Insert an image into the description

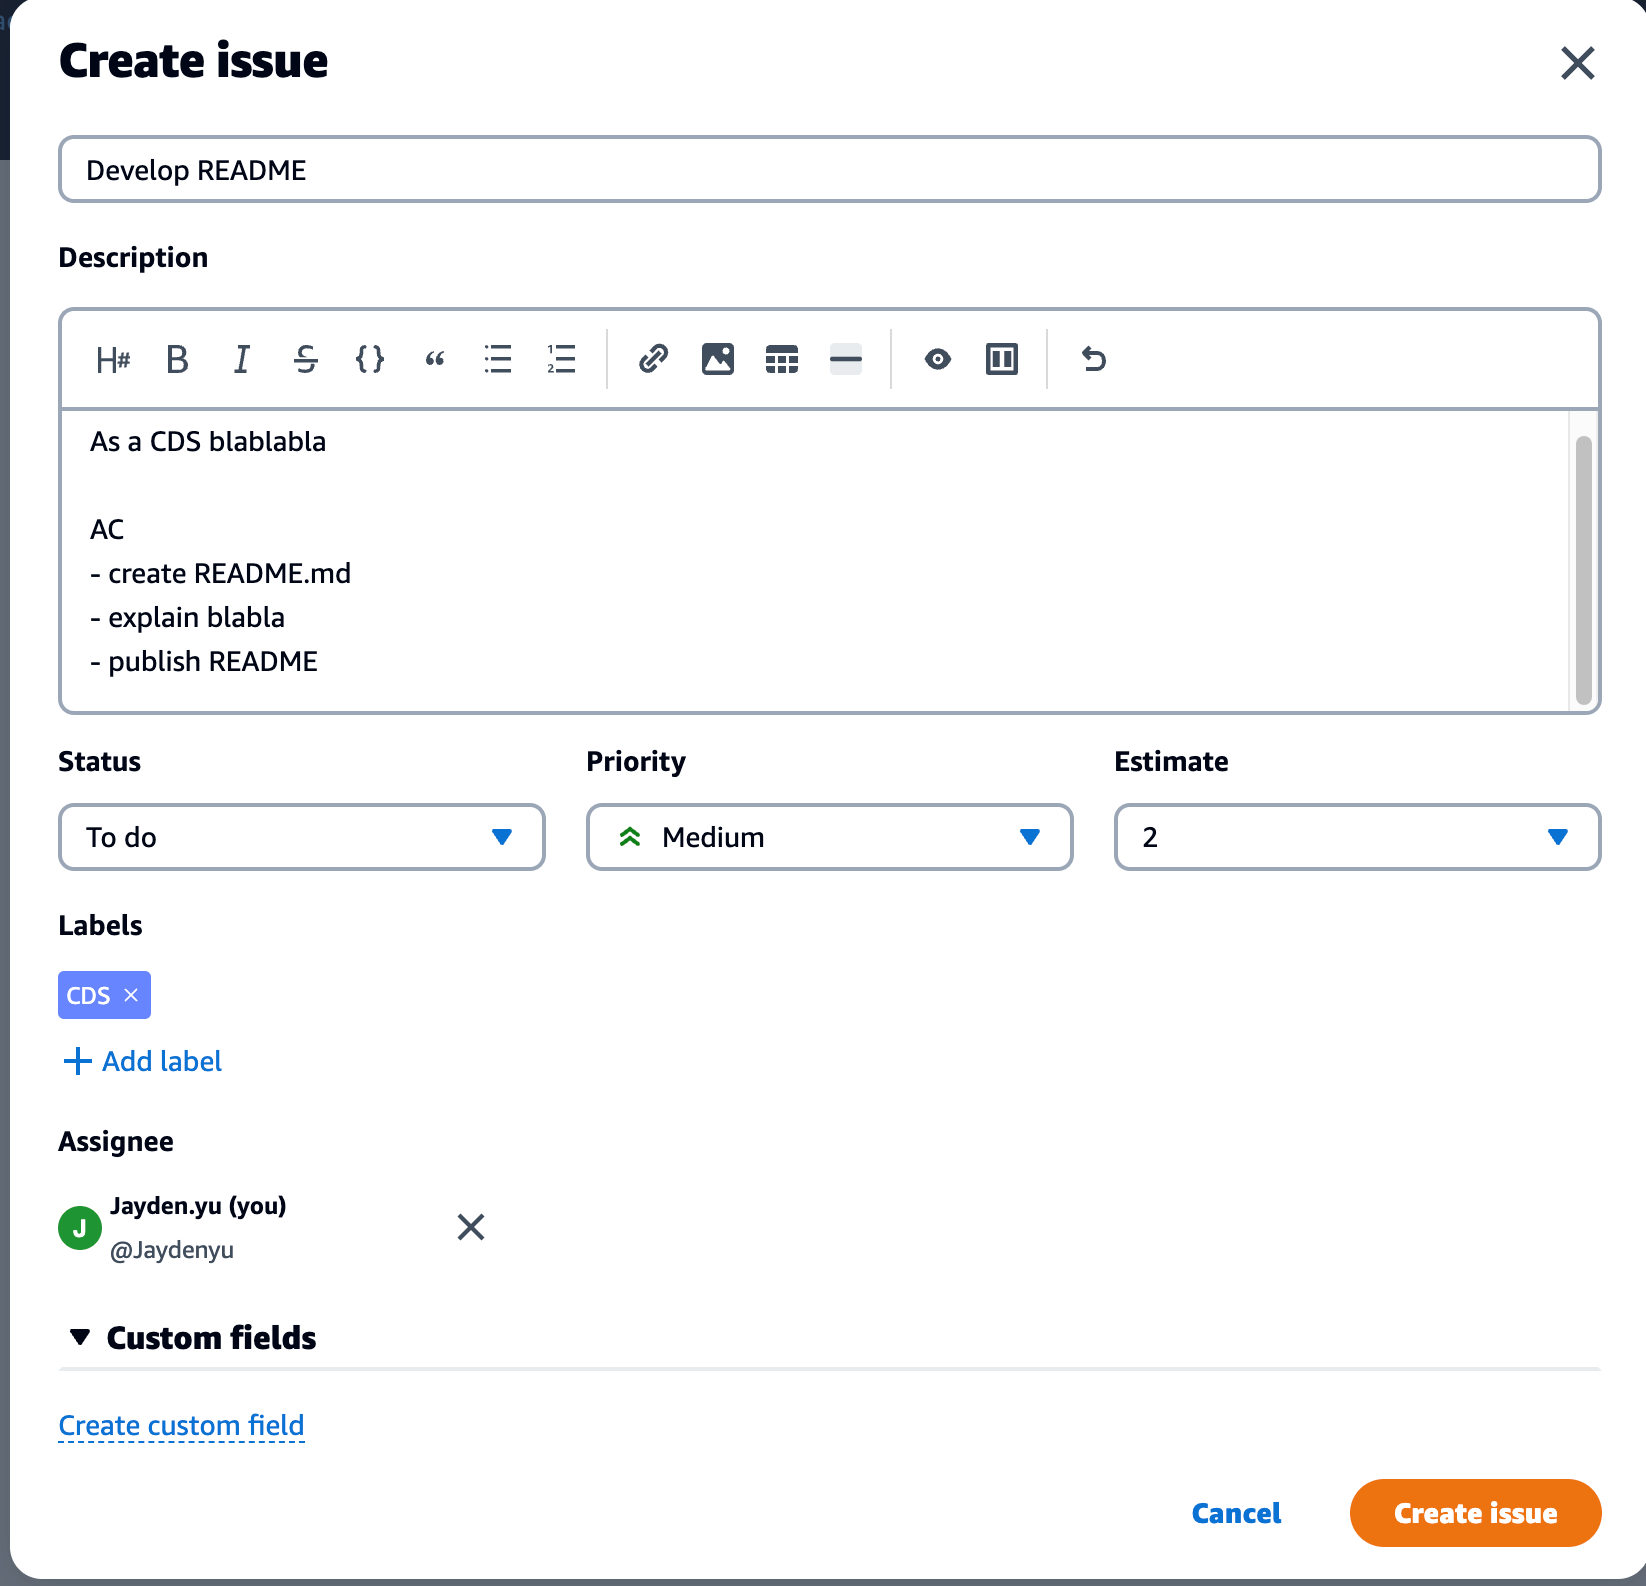(718, 359)
